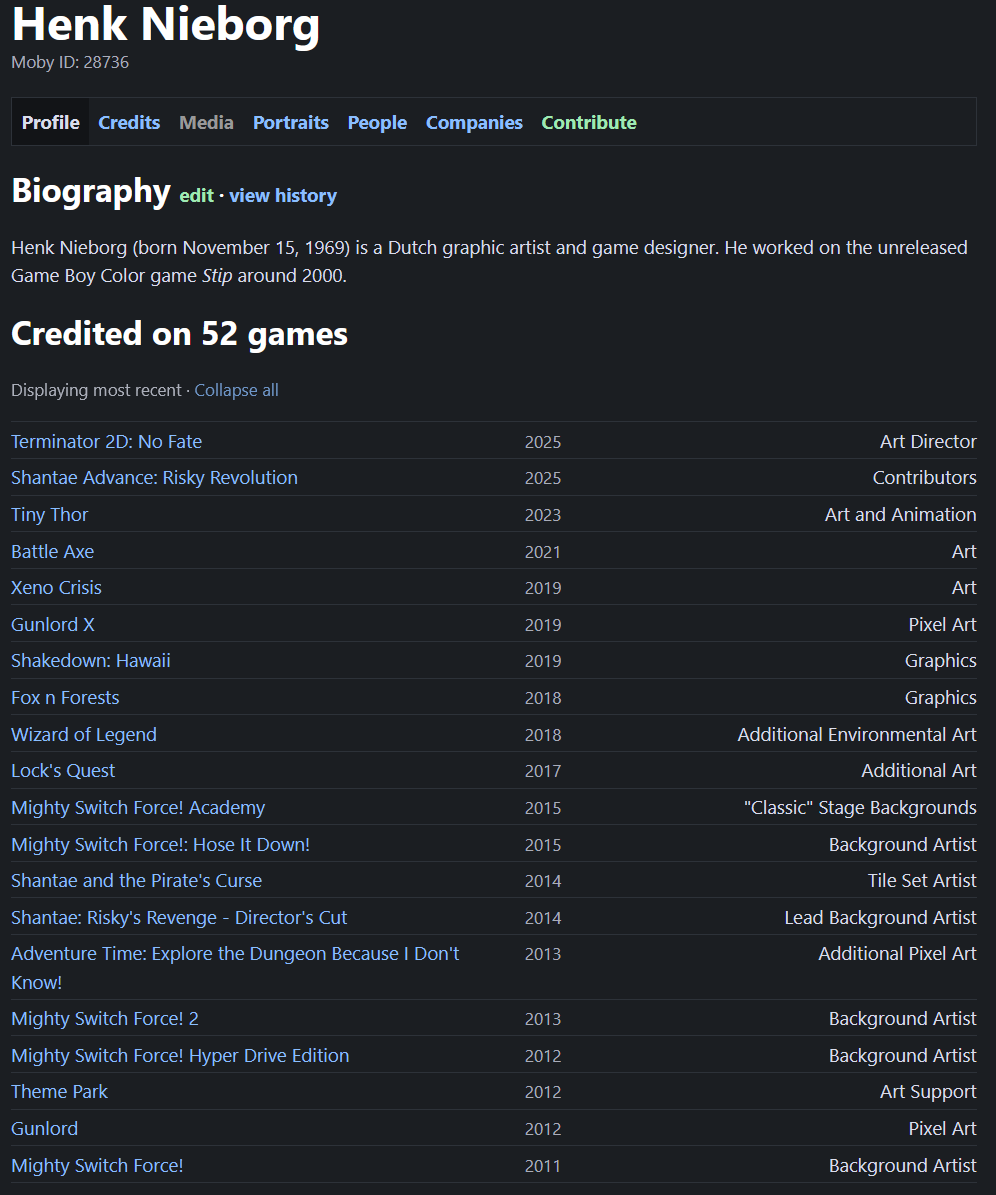Select the Media tab
Image resolution: width=996 pixels, height=1195 pixels.
[206, 122]
